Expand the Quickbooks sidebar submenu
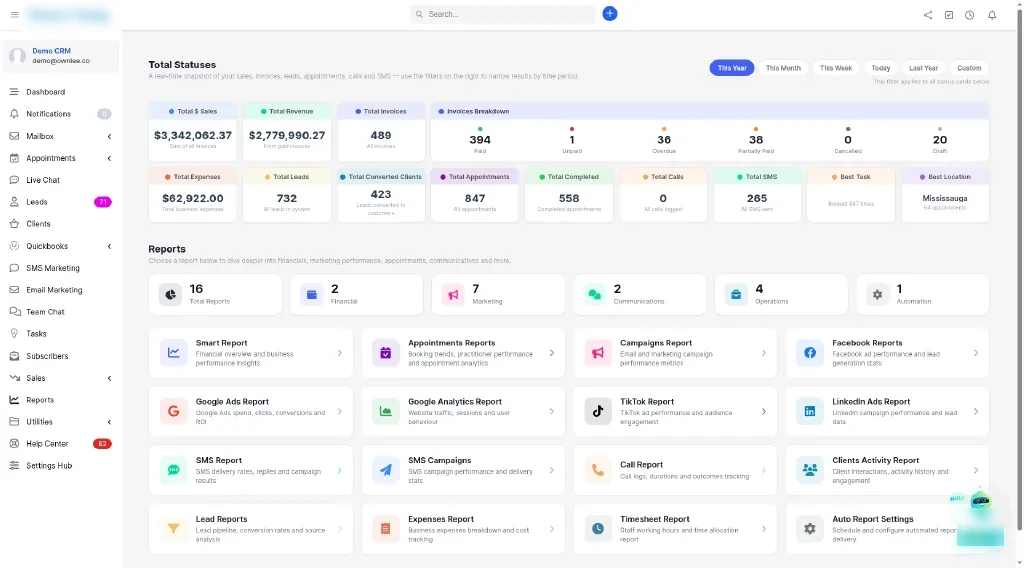Screen dimensions: 1024x568 (x=109, y=246)
